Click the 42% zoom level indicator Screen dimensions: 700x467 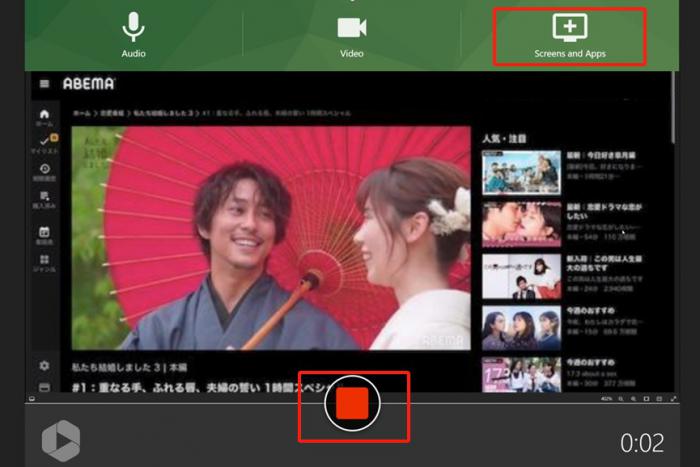tap(606, 399)
